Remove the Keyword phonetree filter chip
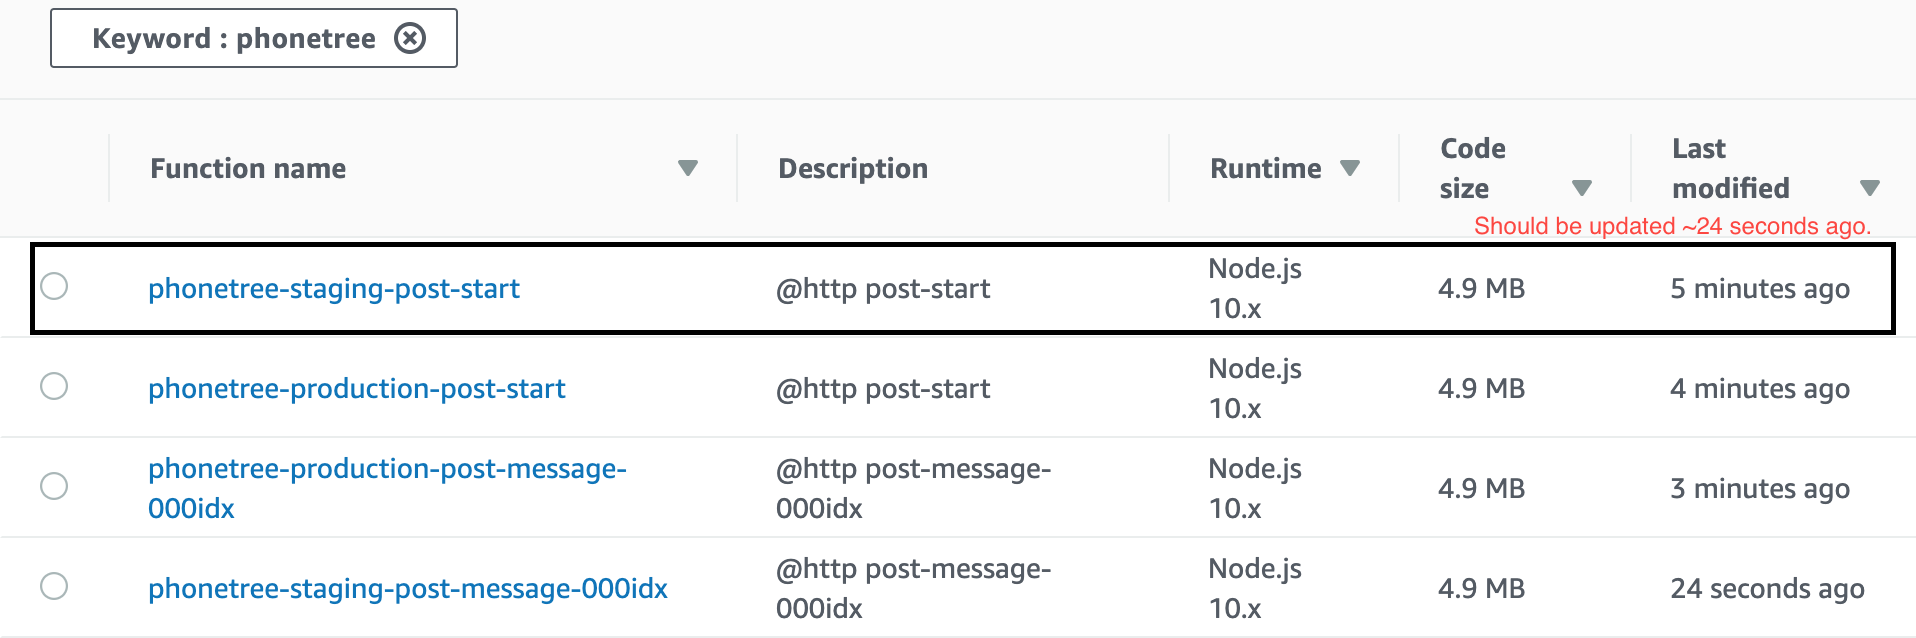The height and width of the screenshot is (638, 1916). click(410, 38)
